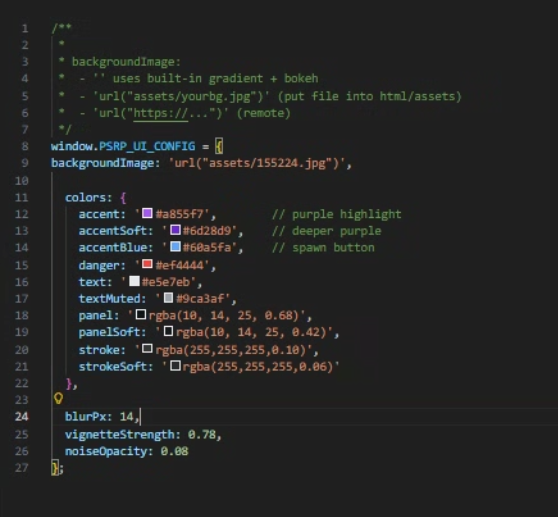
Task: Click the panel rgba color swatch
Action: [141, 315]
